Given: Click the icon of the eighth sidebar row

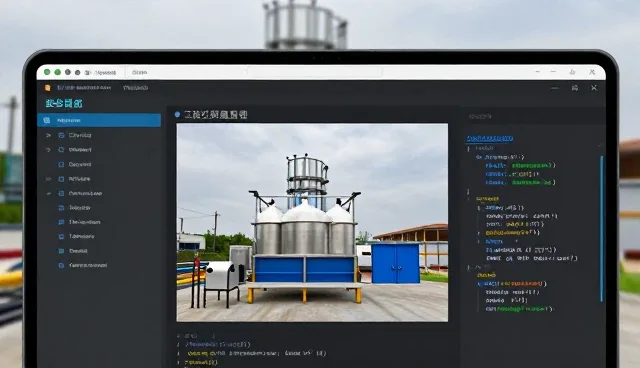Looking at the screenshot, I should point(61,222).
